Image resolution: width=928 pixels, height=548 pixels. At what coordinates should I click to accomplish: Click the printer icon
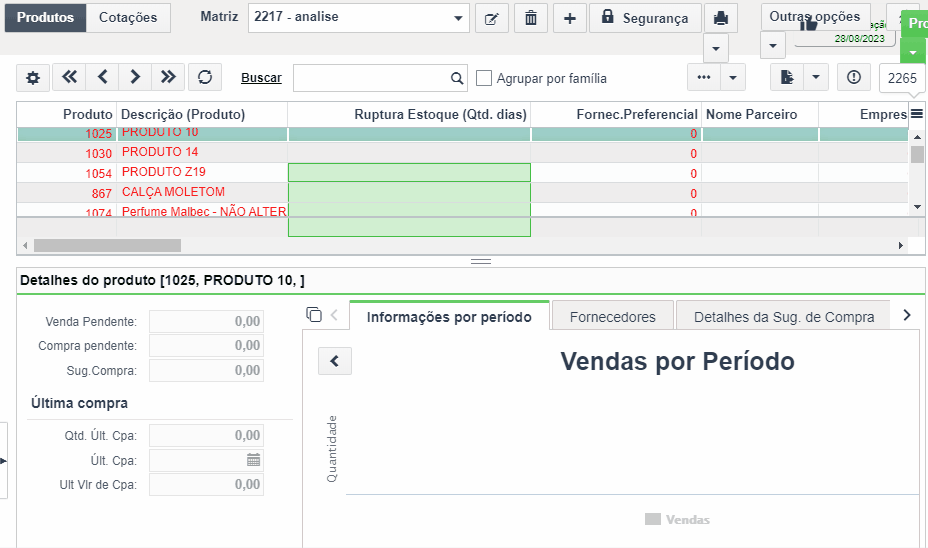(x=720, y=18)
